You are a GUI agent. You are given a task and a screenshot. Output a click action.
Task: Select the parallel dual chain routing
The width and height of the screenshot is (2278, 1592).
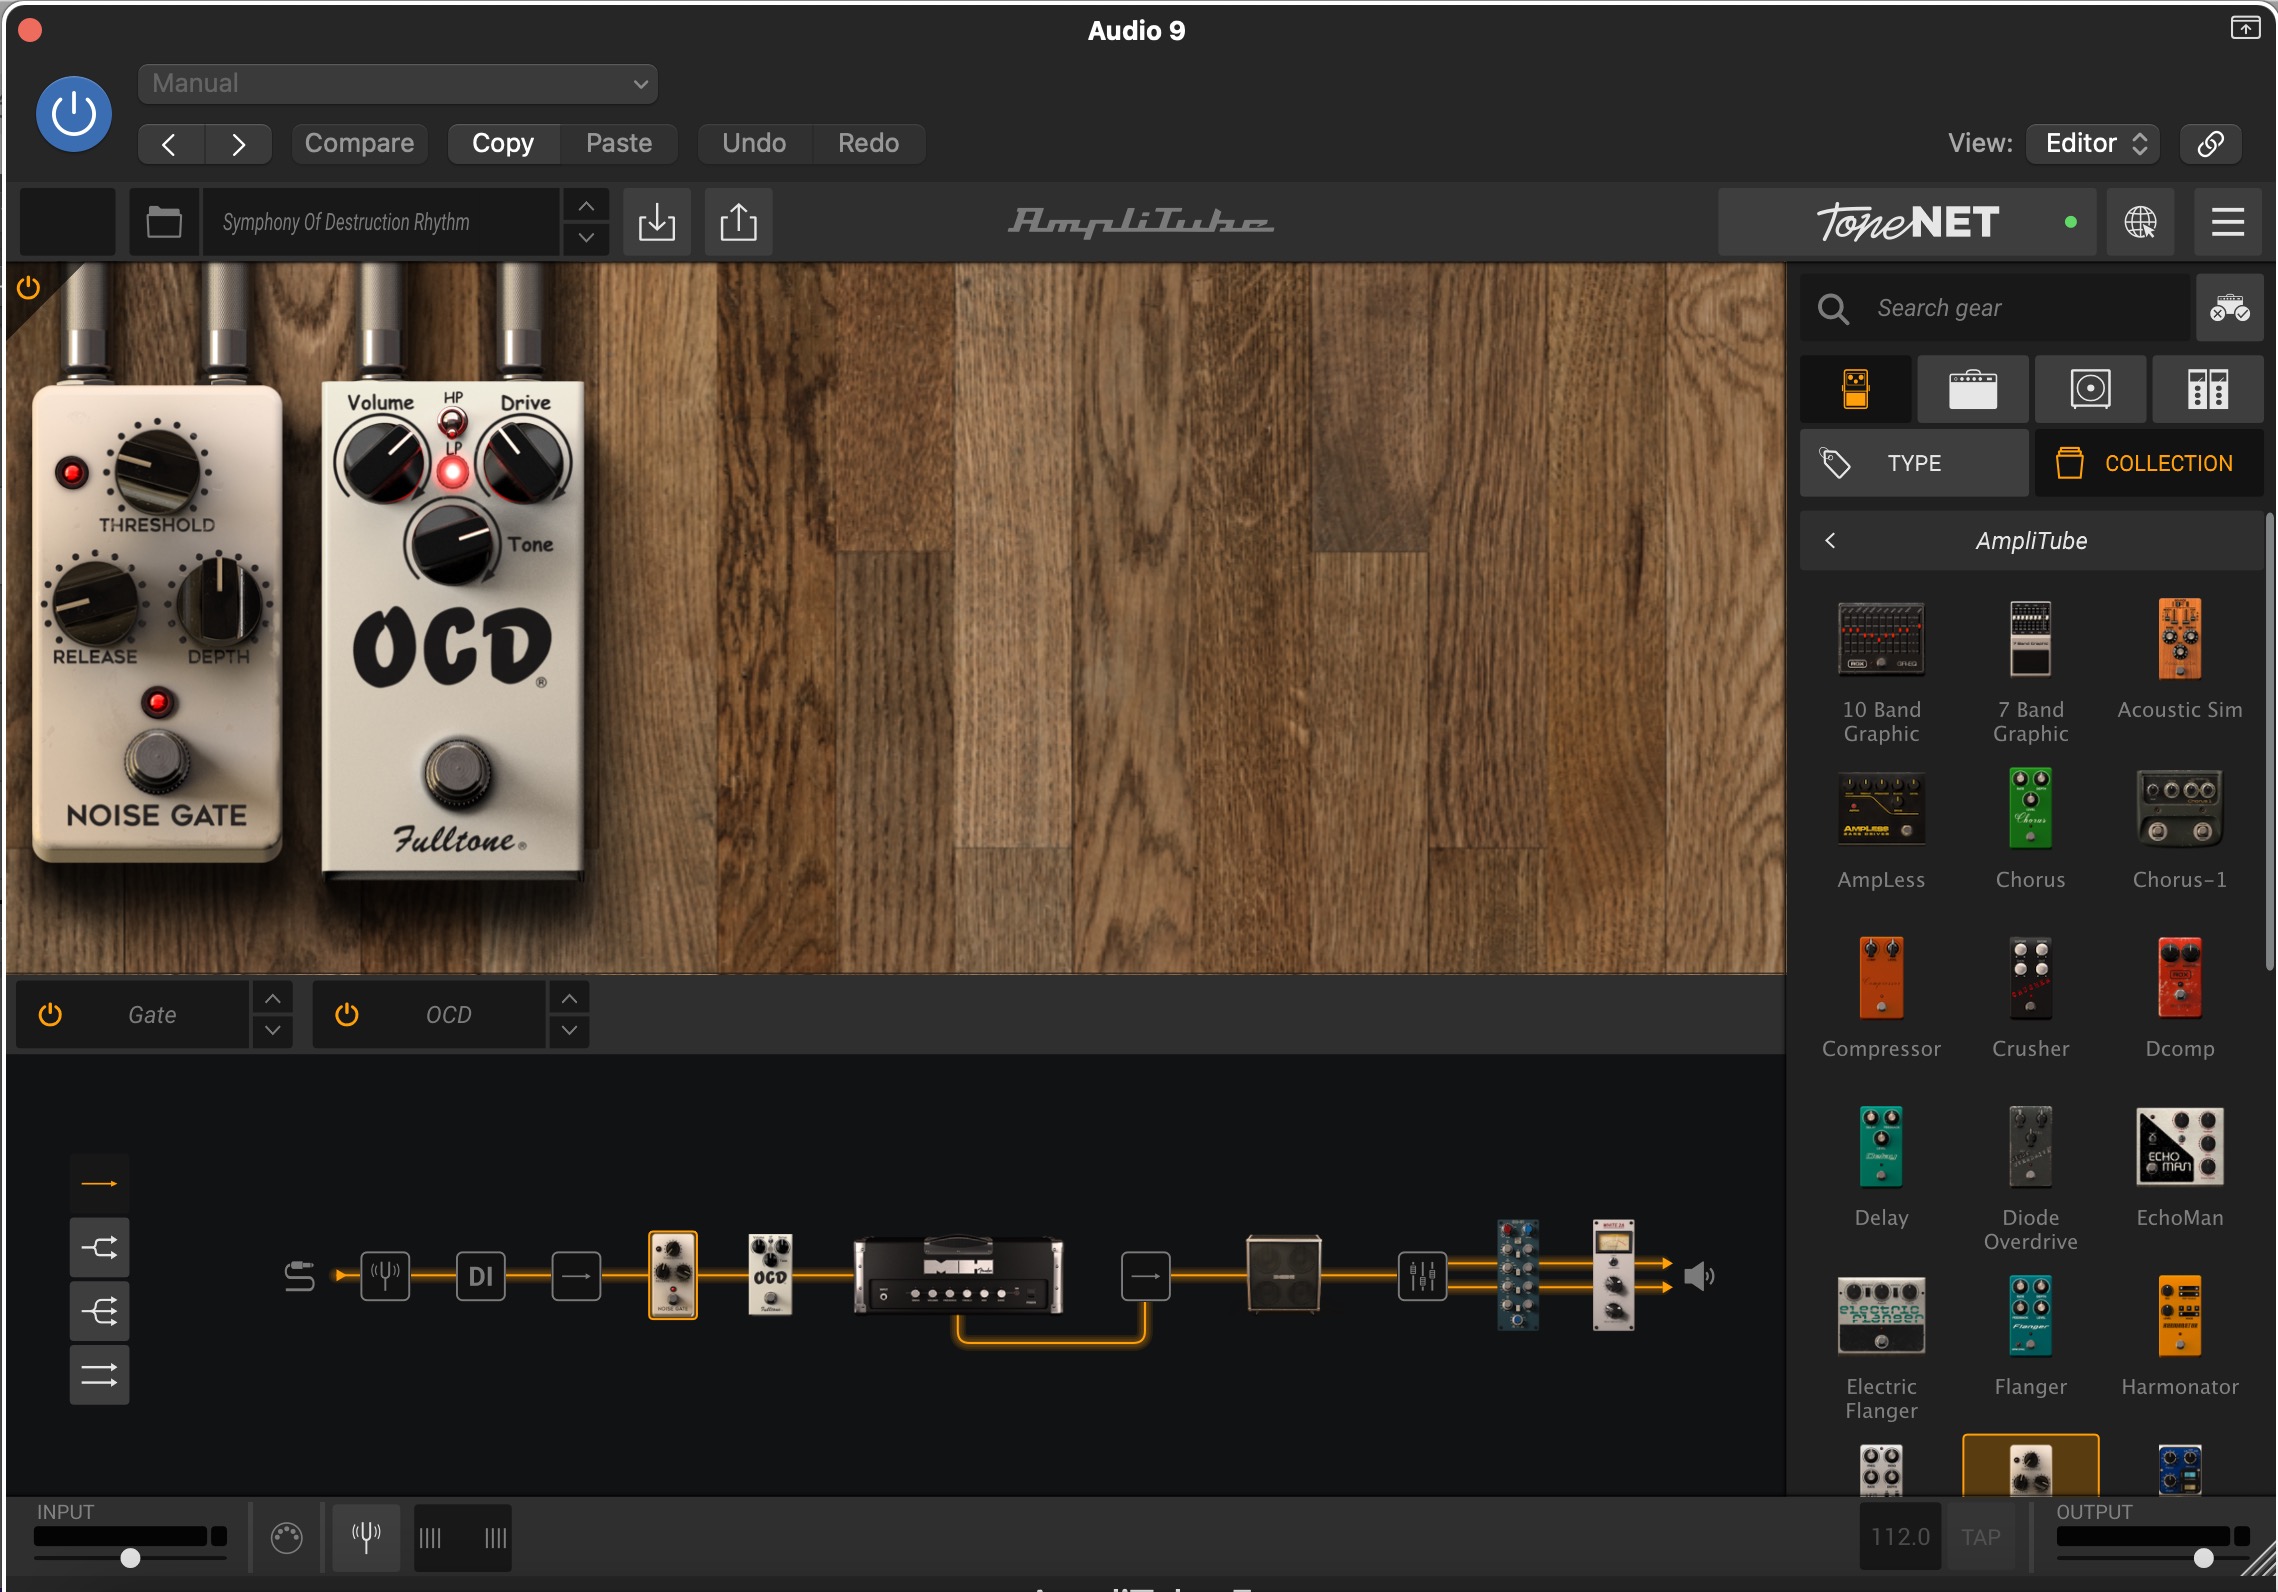point(99,1375)
